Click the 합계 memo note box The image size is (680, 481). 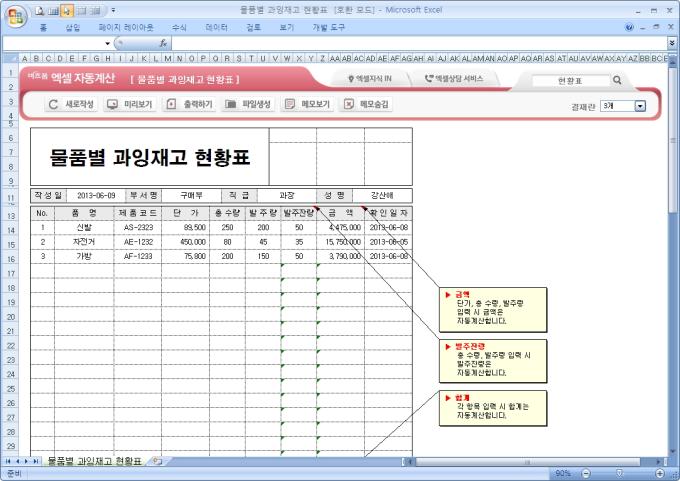pyautogui.click(x=493, y=408)
